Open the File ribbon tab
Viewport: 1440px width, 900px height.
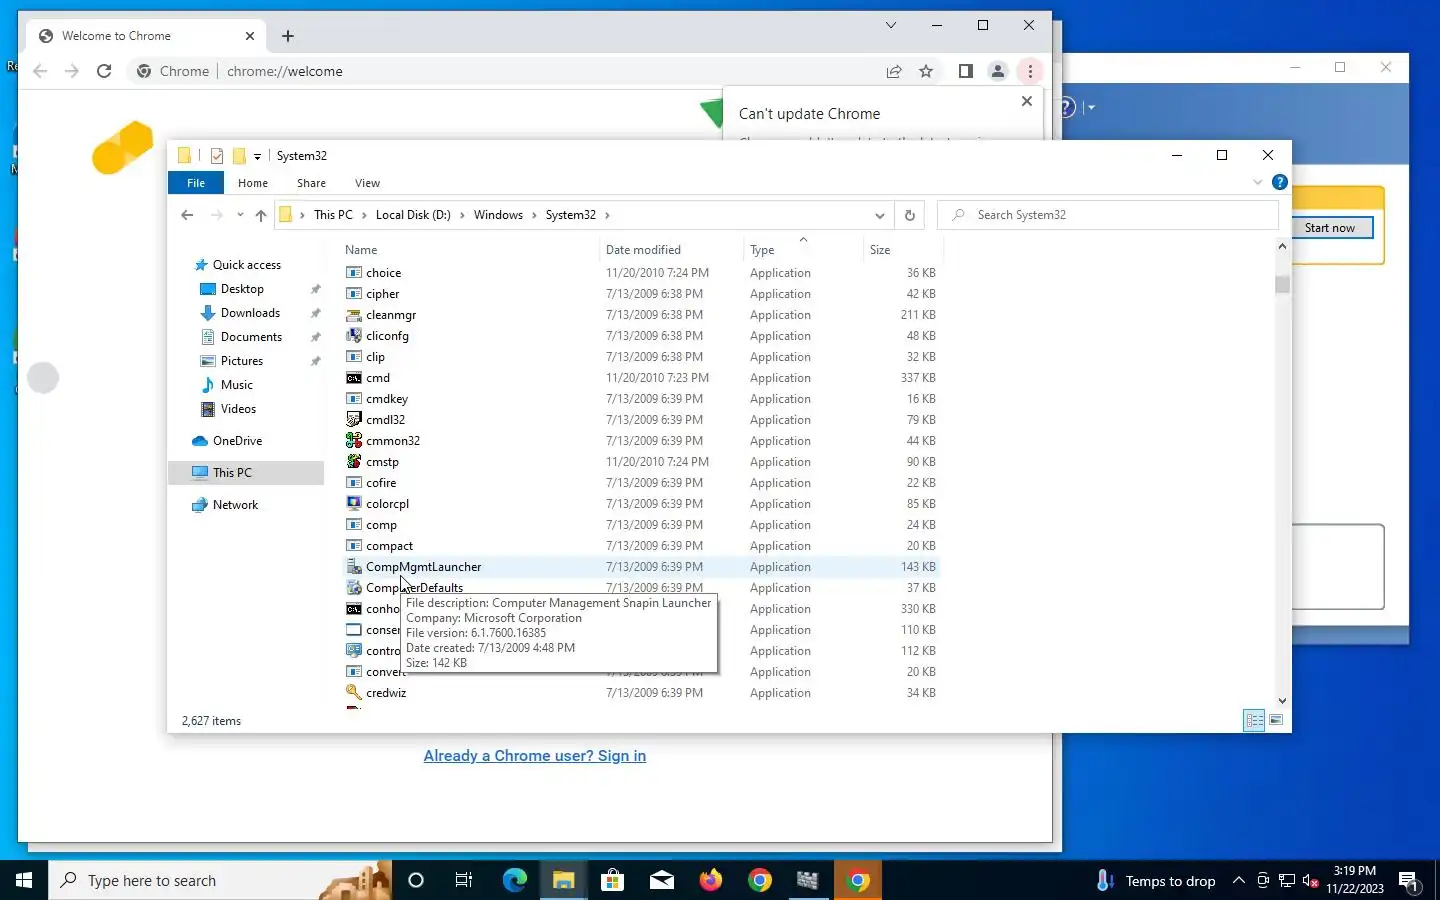196,183
